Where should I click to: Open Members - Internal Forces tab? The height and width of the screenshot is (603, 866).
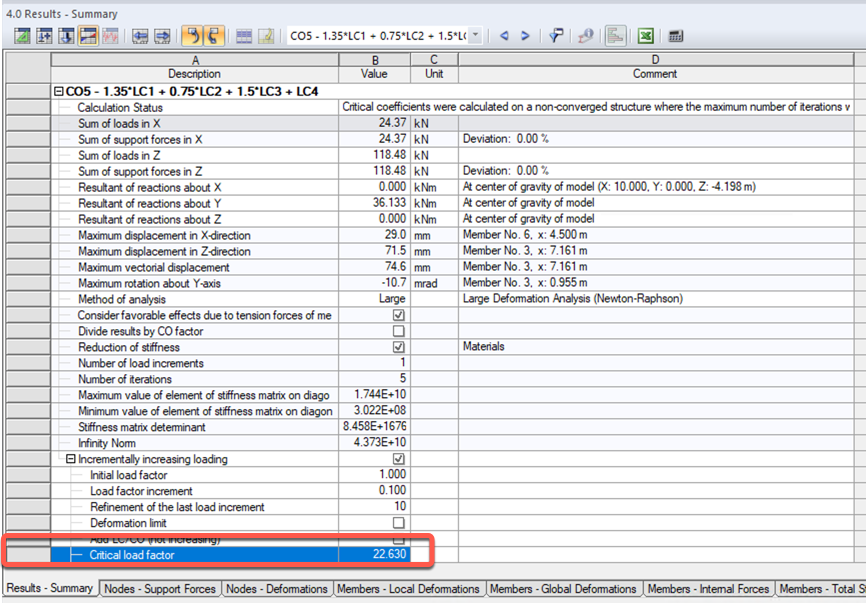click(709, 589)
